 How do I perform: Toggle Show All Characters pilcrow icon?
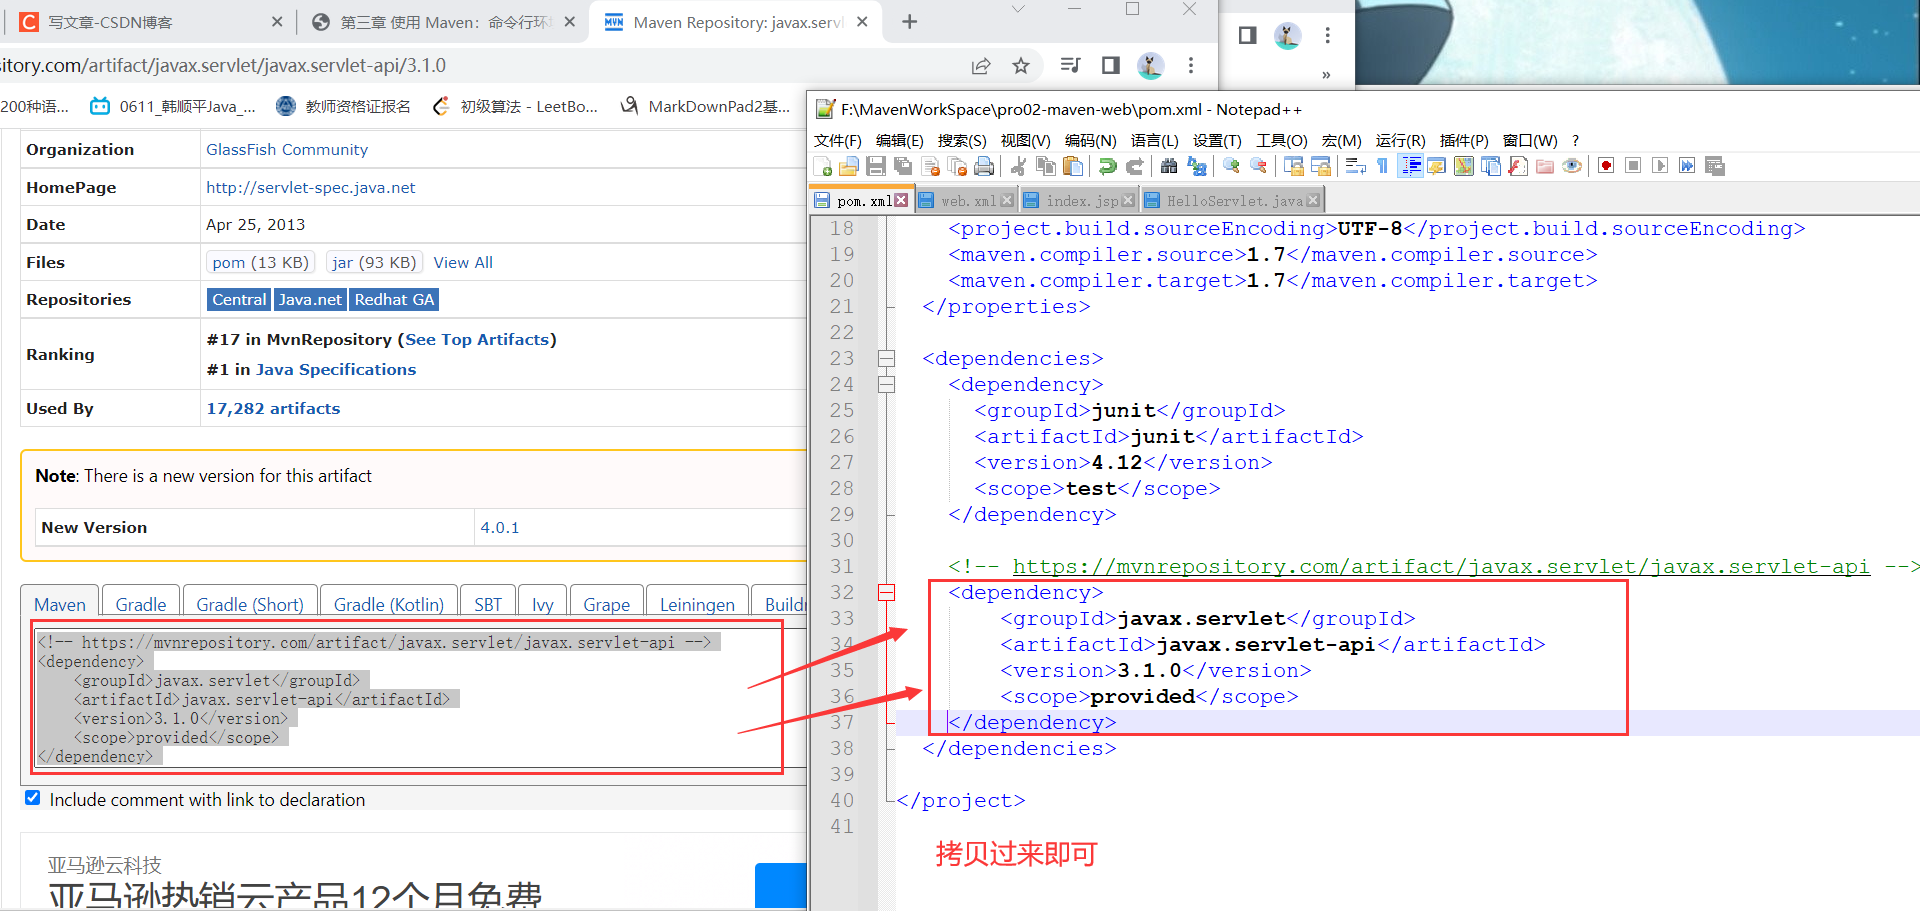[x=1382, y=166]
